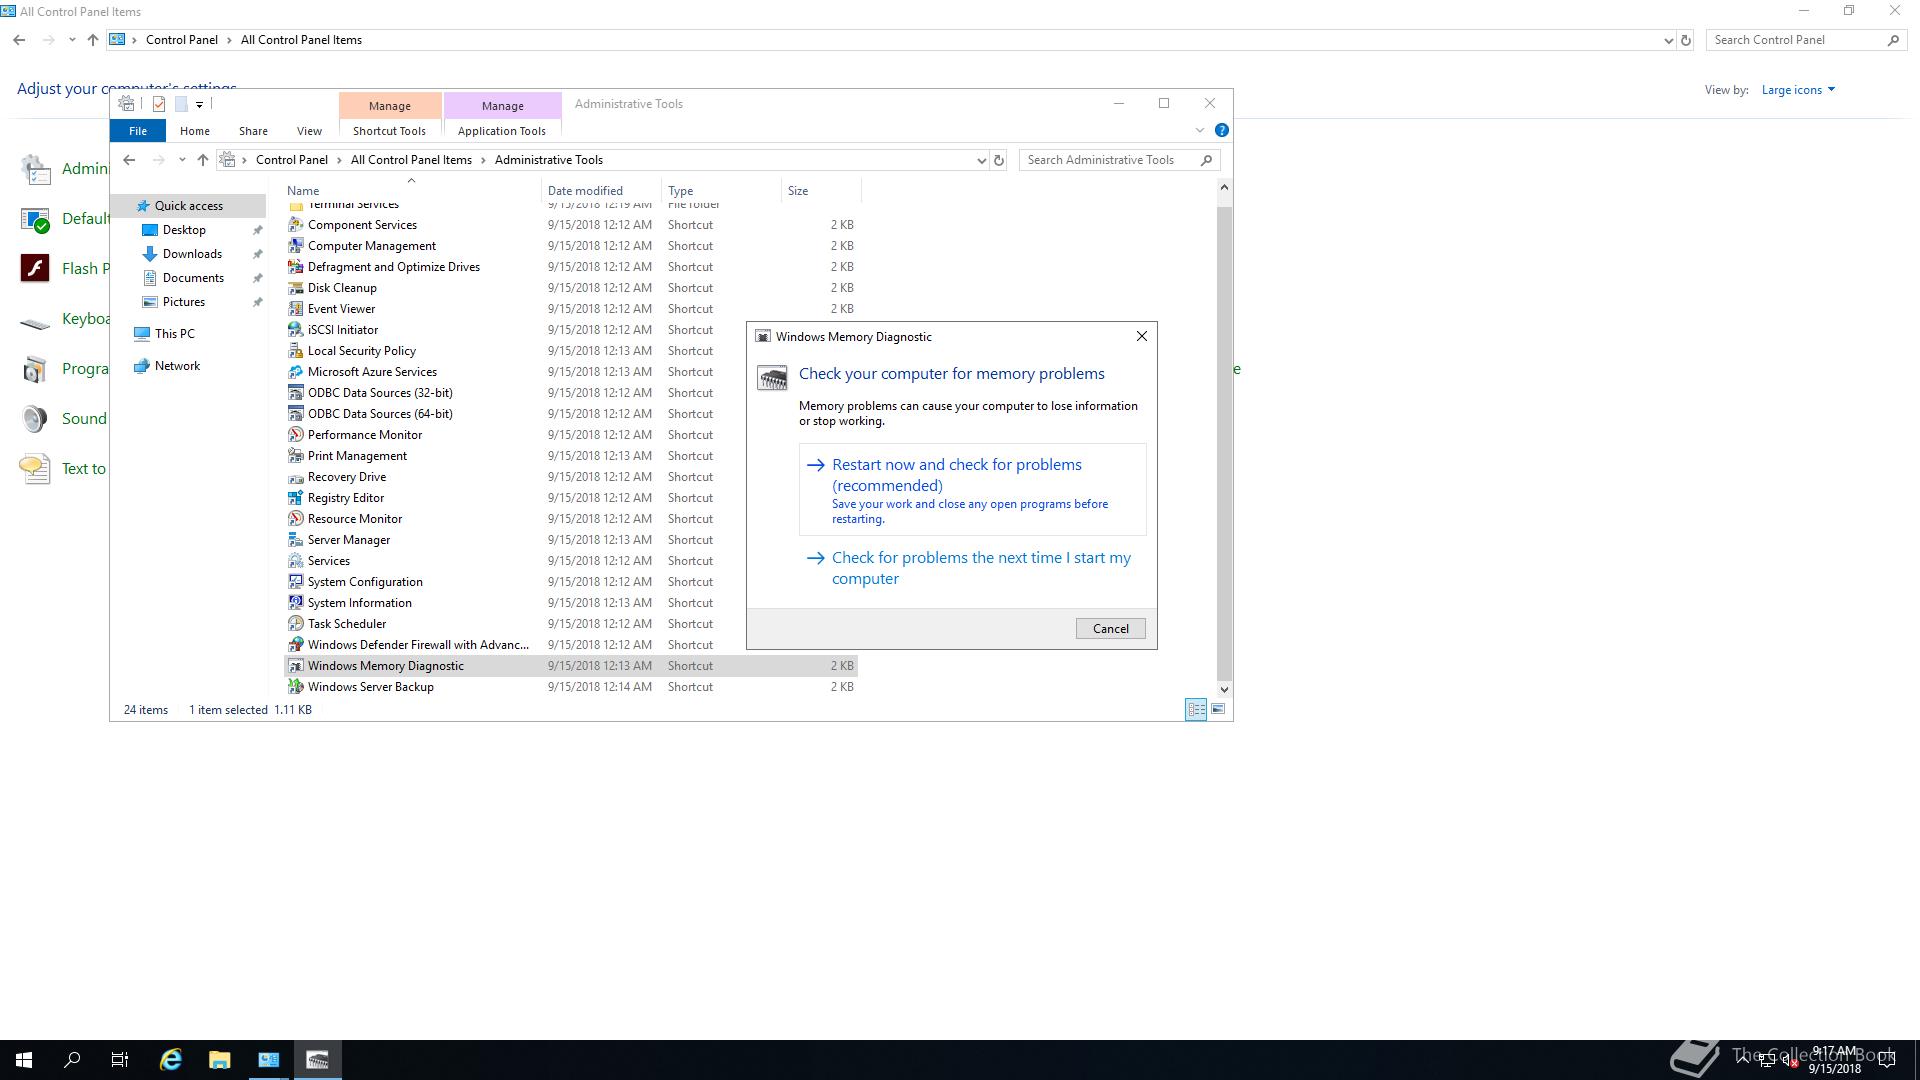Open recent locations dropdown in Administrative Tools

pyautogui.click(x=182, y=160)
